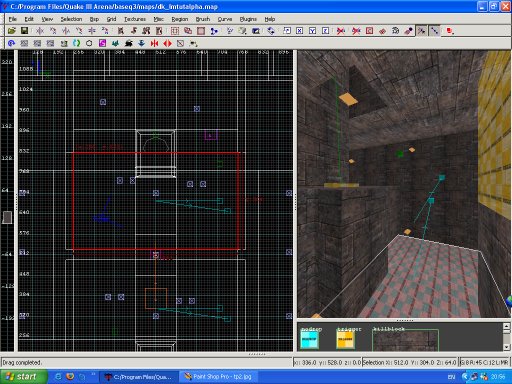Select the killblock texture thumbnail
Image resolution: width=512 pixels, height=384 pixels.
[x=405, y=341]
